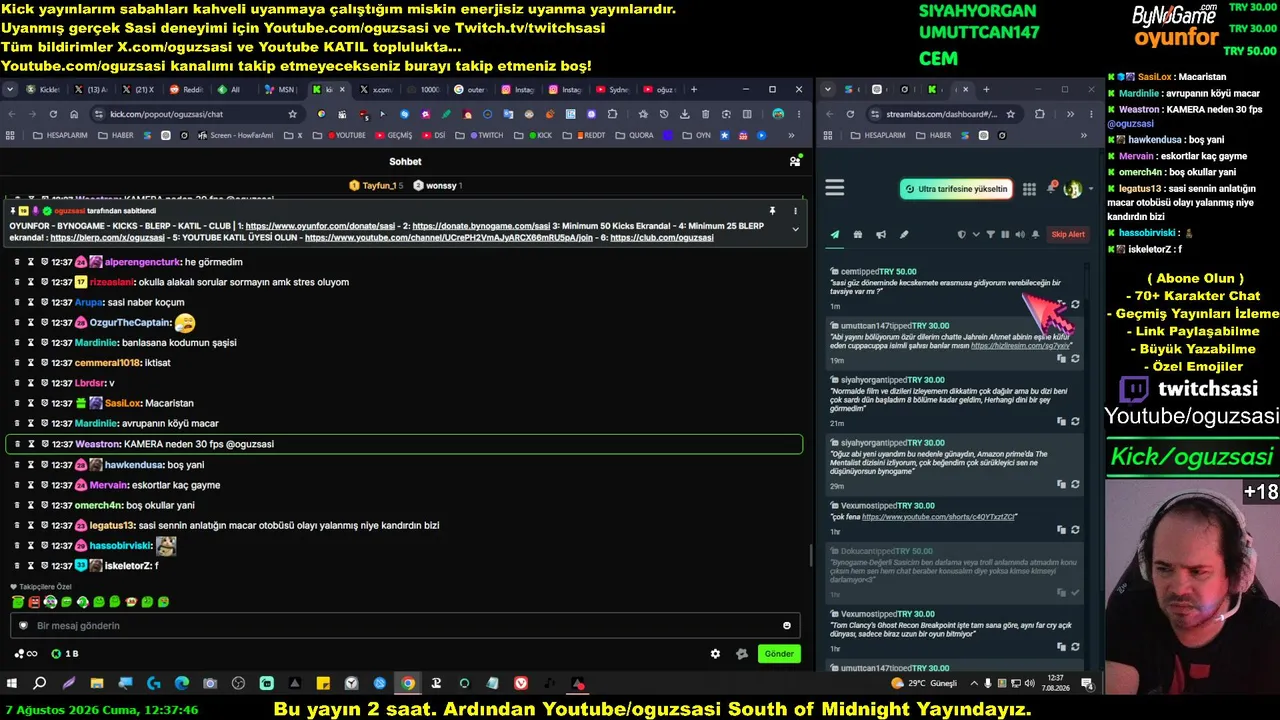The image size is (1280, 720).
Task: Click the chat users icon beside Sohbet
Action: pos(795,161)
